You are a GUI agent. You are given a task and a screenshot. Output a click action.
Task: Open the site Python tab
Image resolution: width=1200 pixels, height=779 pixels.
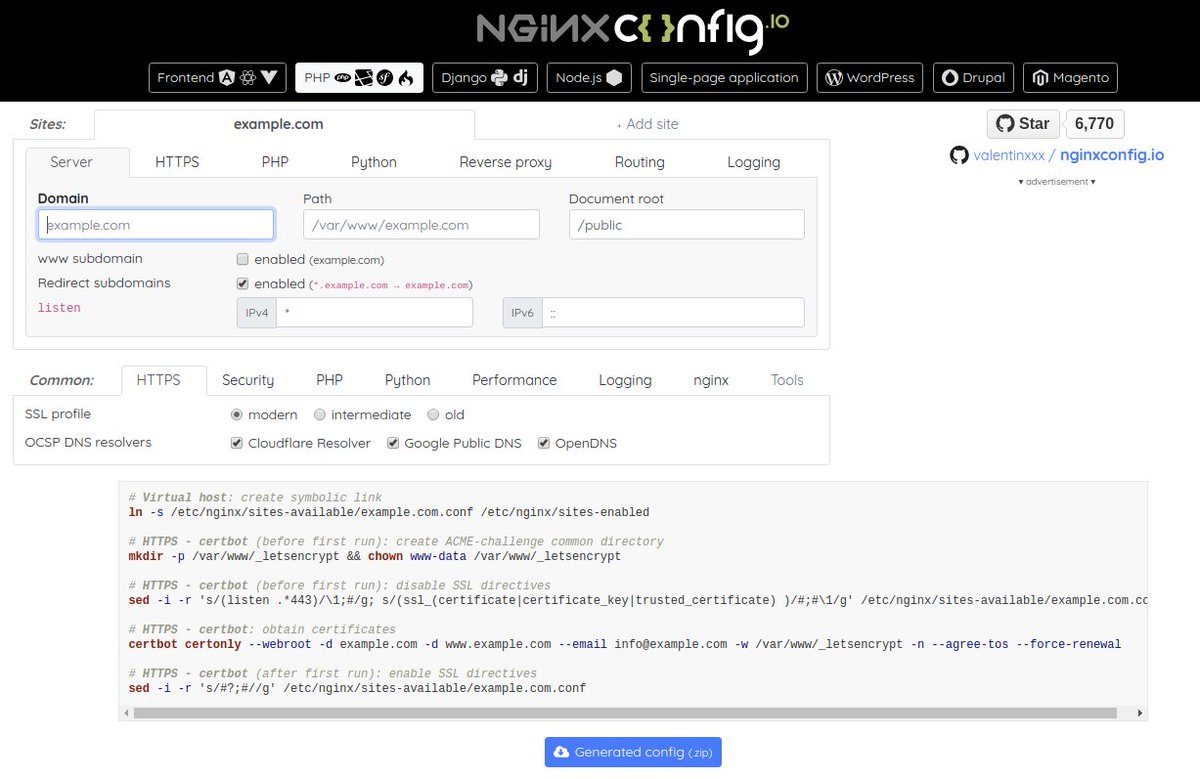[374, 162]
